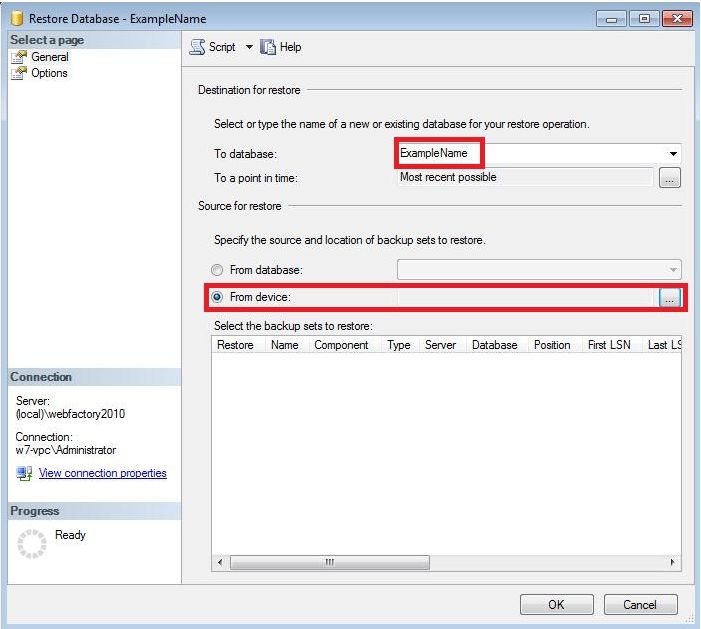Open the point in time browse button
This screenshot has height=629, width=701.
pos(669,178)
